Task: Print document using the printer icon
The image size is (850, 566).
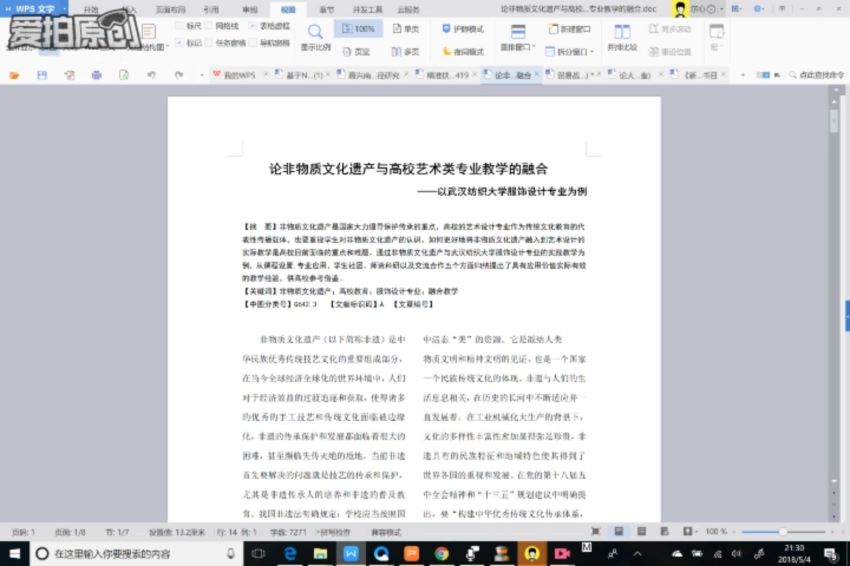Action: [96, 75]
